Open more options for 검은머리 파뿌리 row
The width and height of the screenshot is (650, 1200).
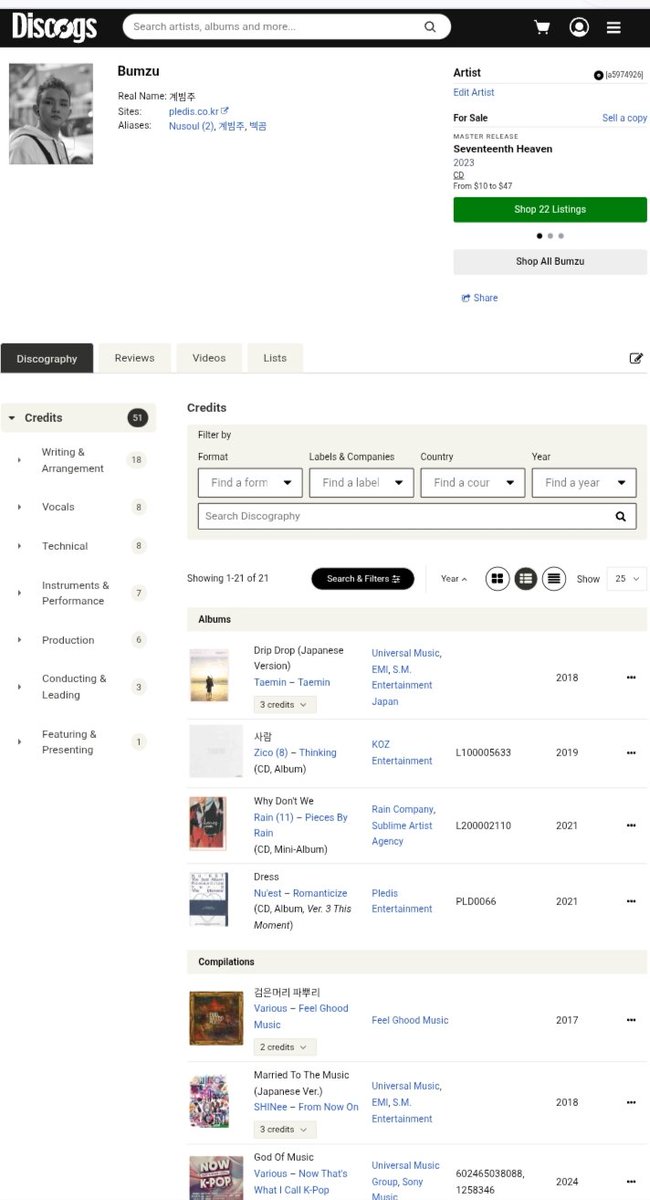(631, 1020)
